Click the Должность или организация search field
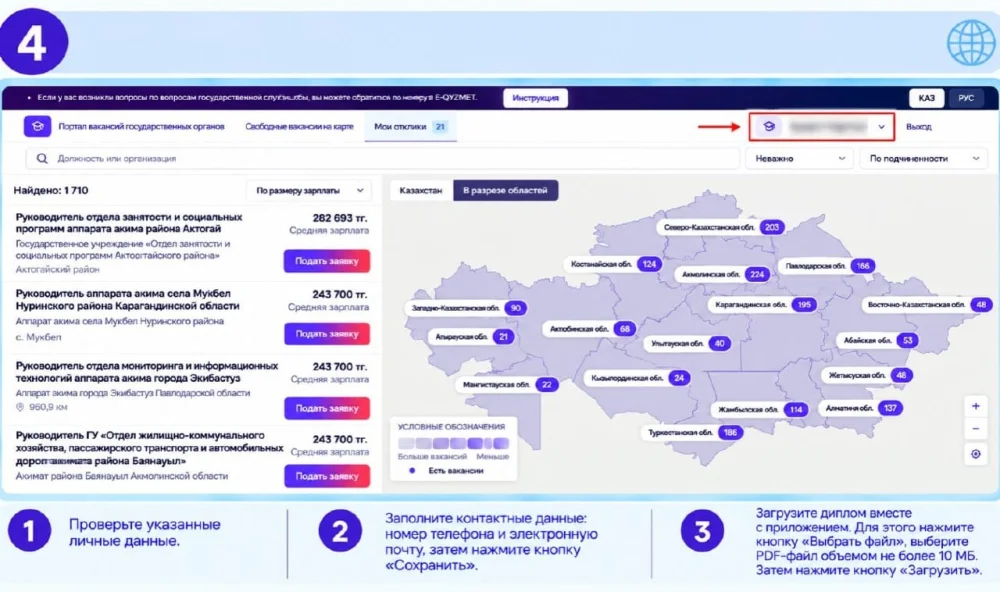This screenshot has height=592, width=1000. coord(383,158)
